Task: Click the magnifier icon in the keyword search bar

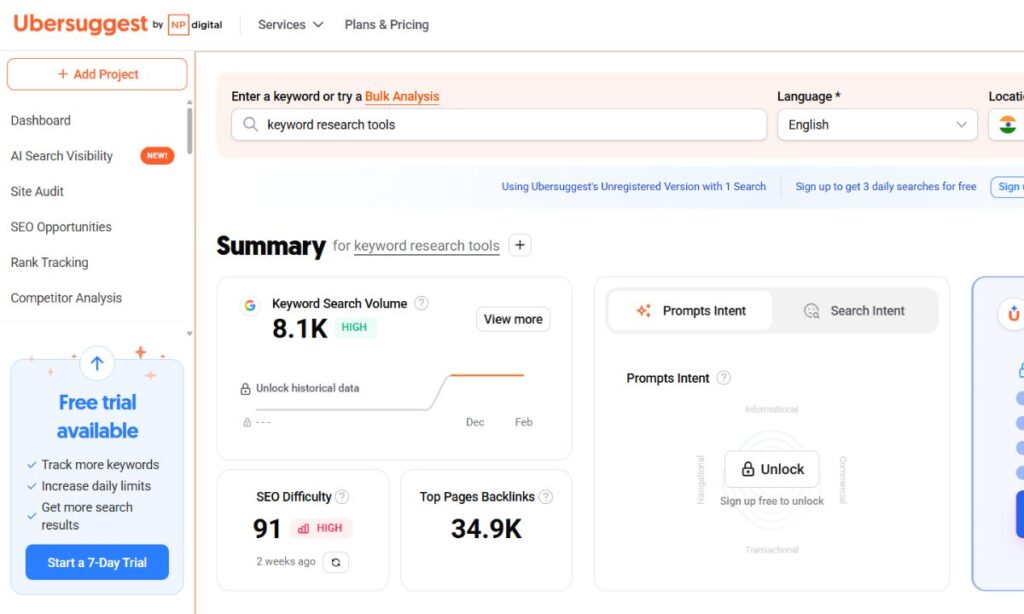Action: tap(251, 124)
